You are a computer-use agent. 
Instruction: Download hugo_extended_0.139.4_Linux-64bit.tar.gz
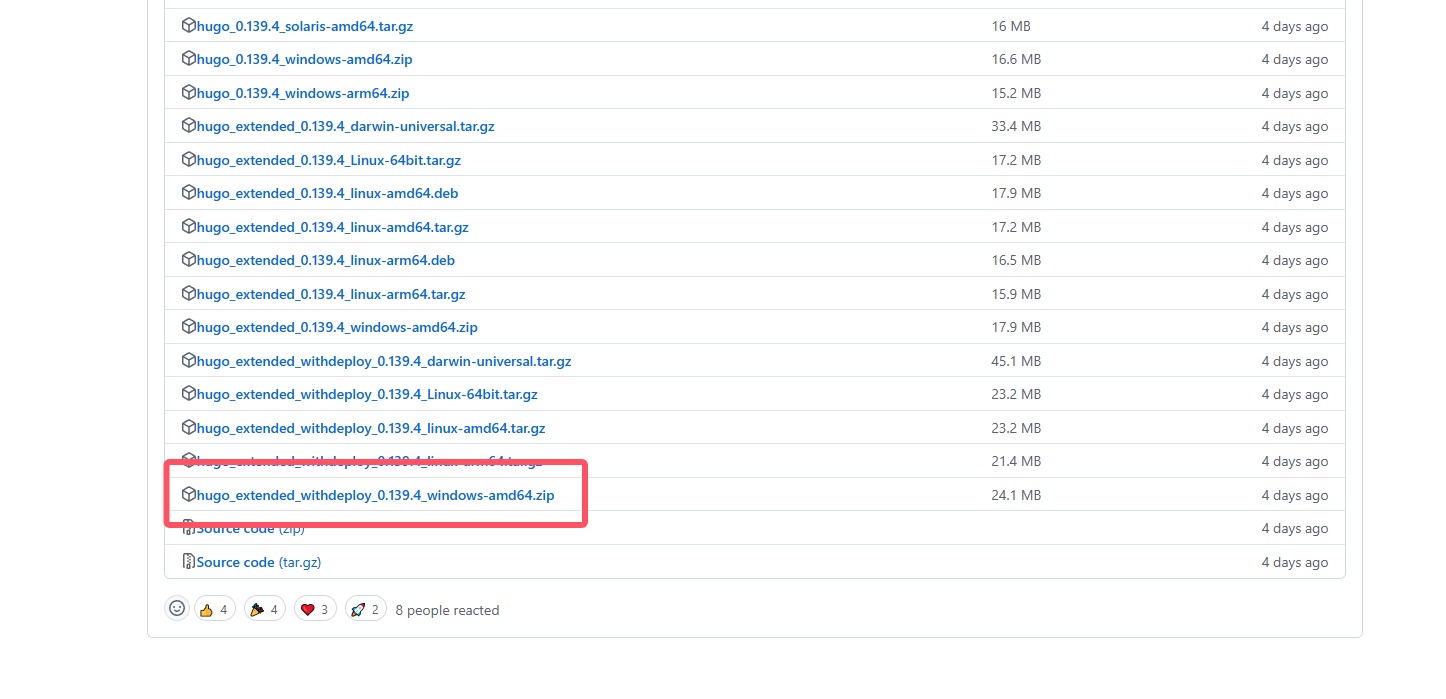pyautogui.click(x=329, y=160)
